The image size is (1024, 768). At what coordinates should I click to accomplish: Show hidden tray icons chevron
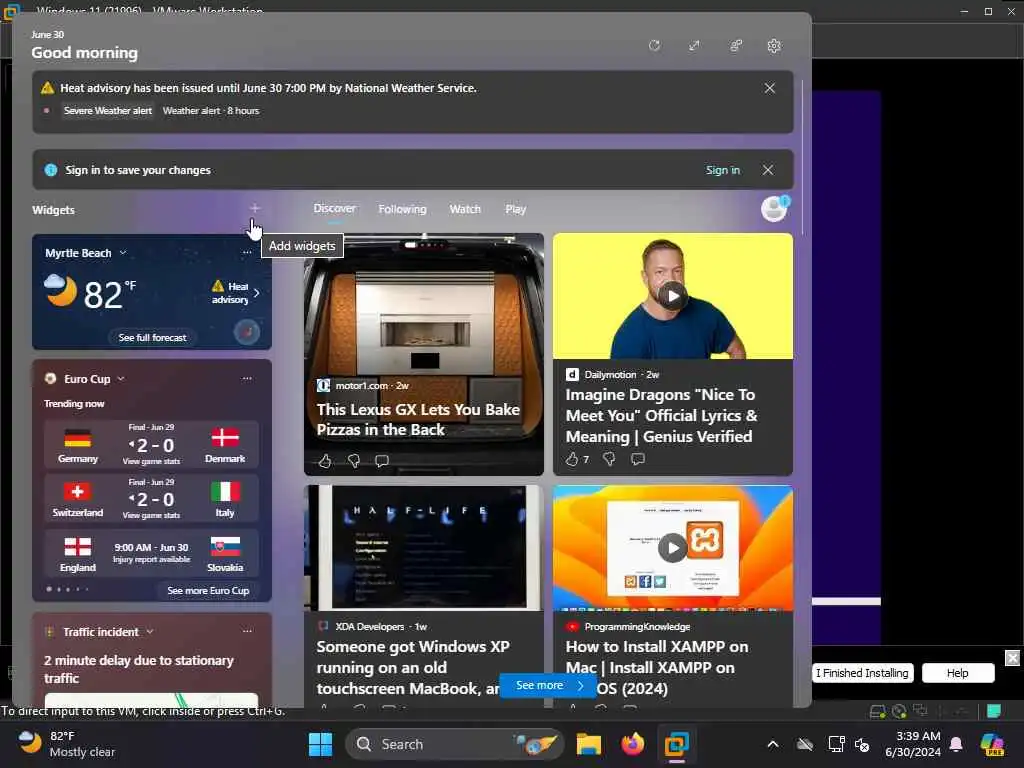pos(773,744)
